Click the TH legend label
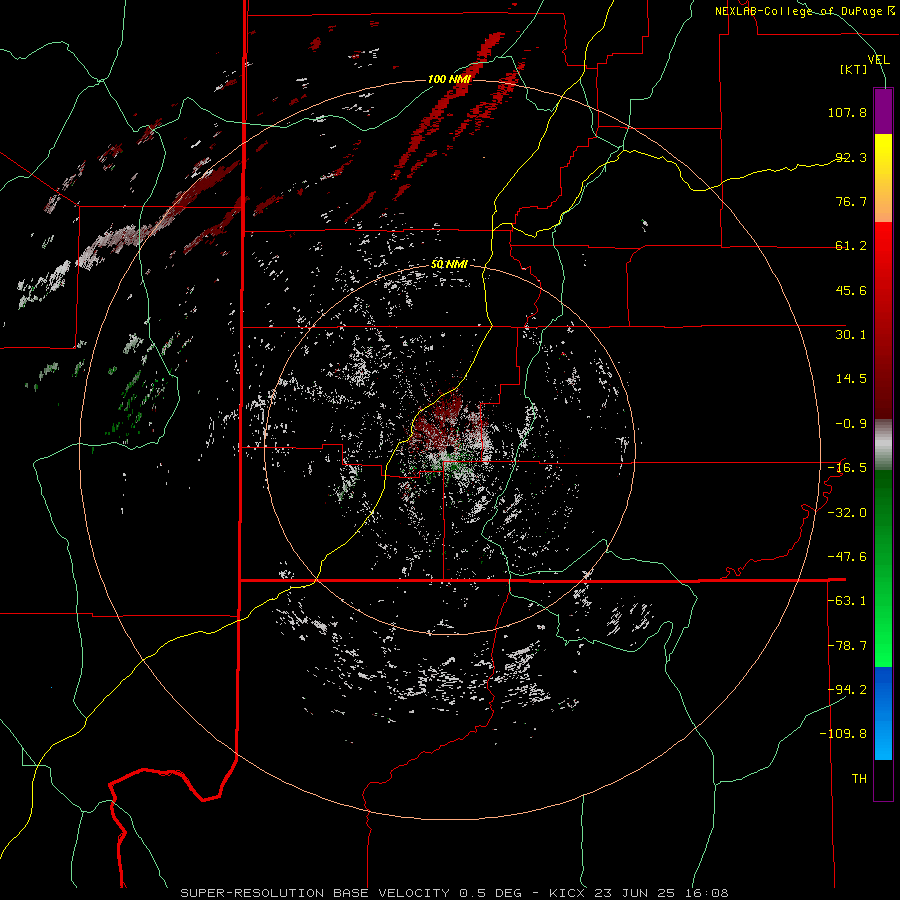 (x=859, y=779)
